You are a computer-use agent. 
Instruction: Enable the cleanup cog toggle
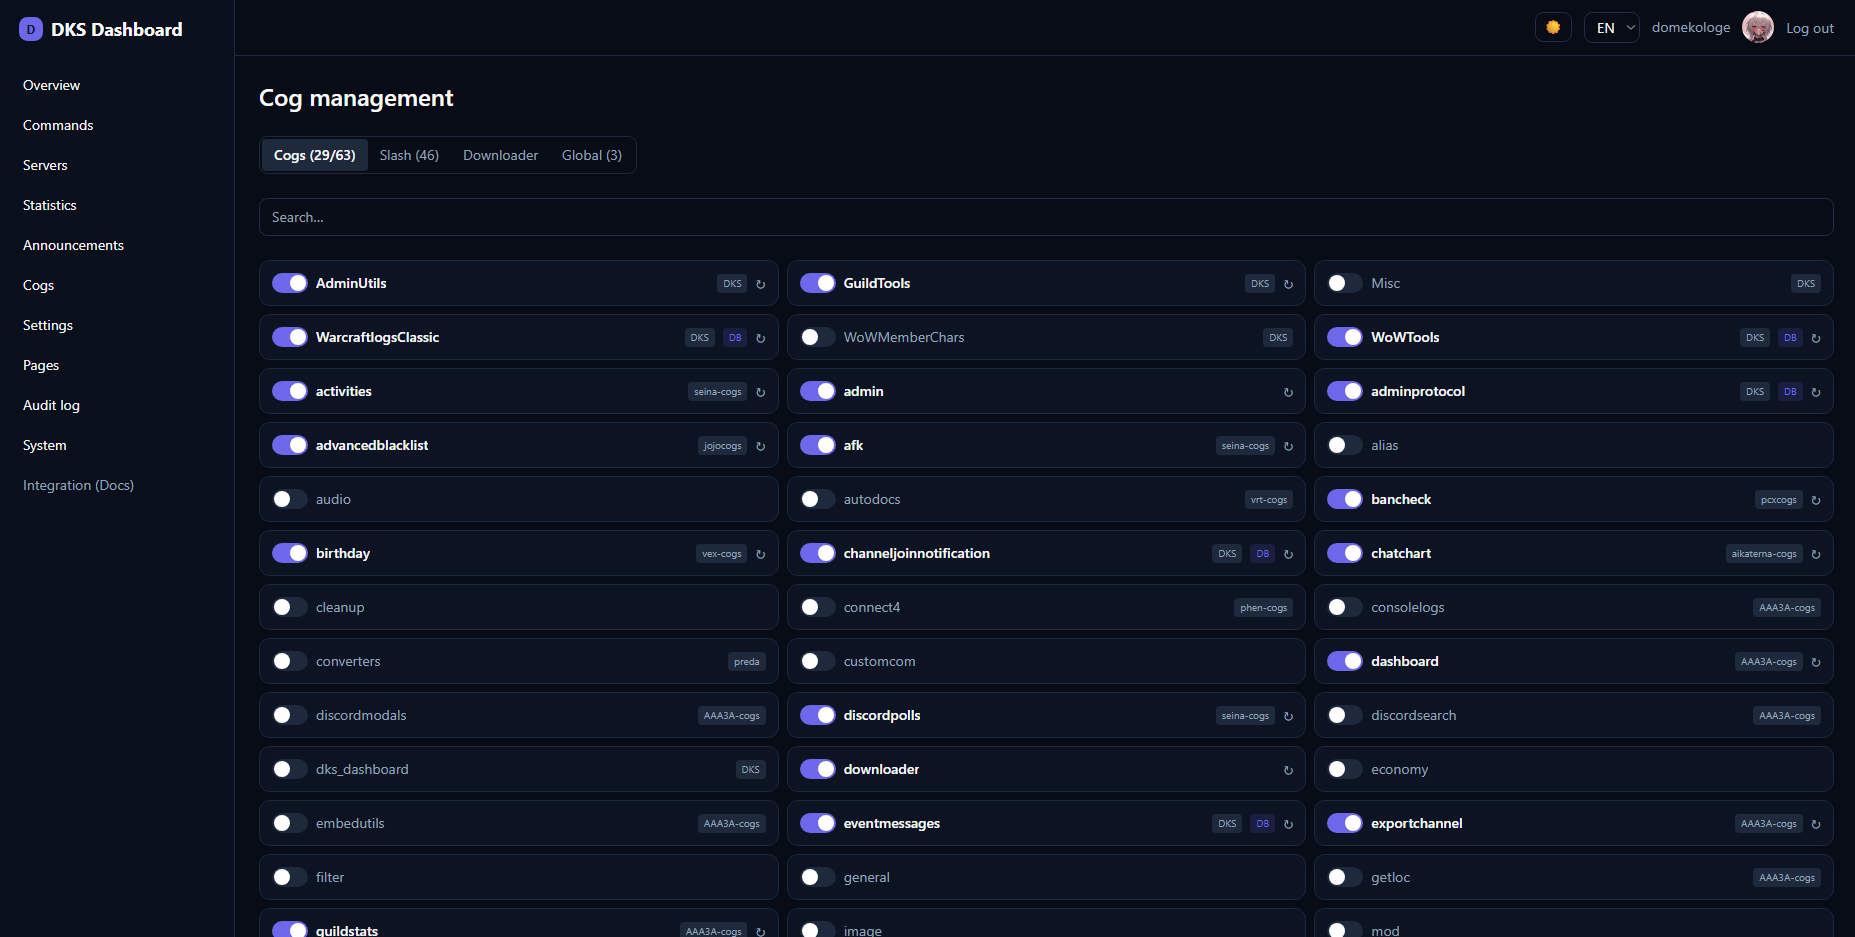point(290,607)
